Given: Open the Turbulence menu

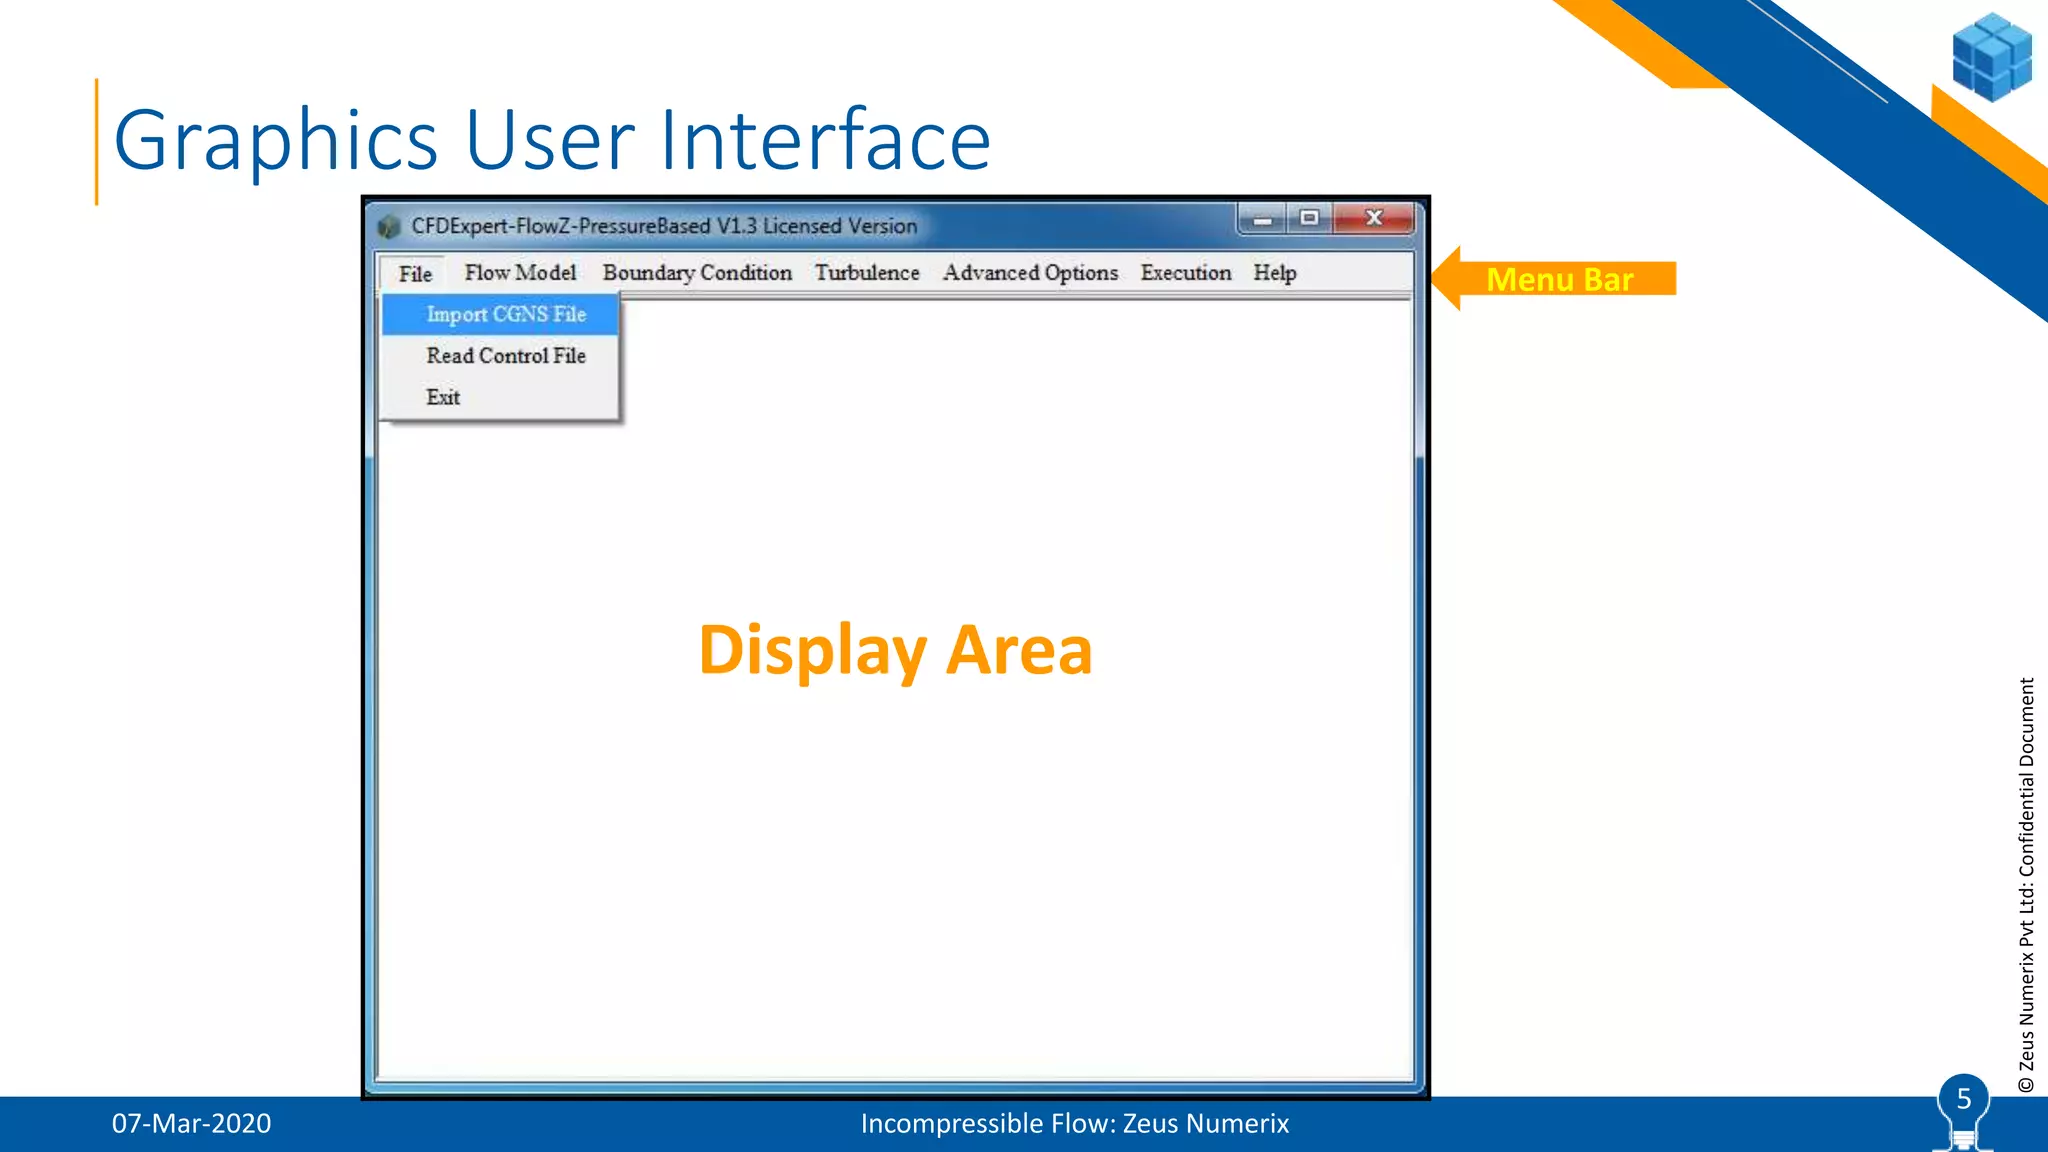Looking at the screenshot, I should tap(867, 273).
